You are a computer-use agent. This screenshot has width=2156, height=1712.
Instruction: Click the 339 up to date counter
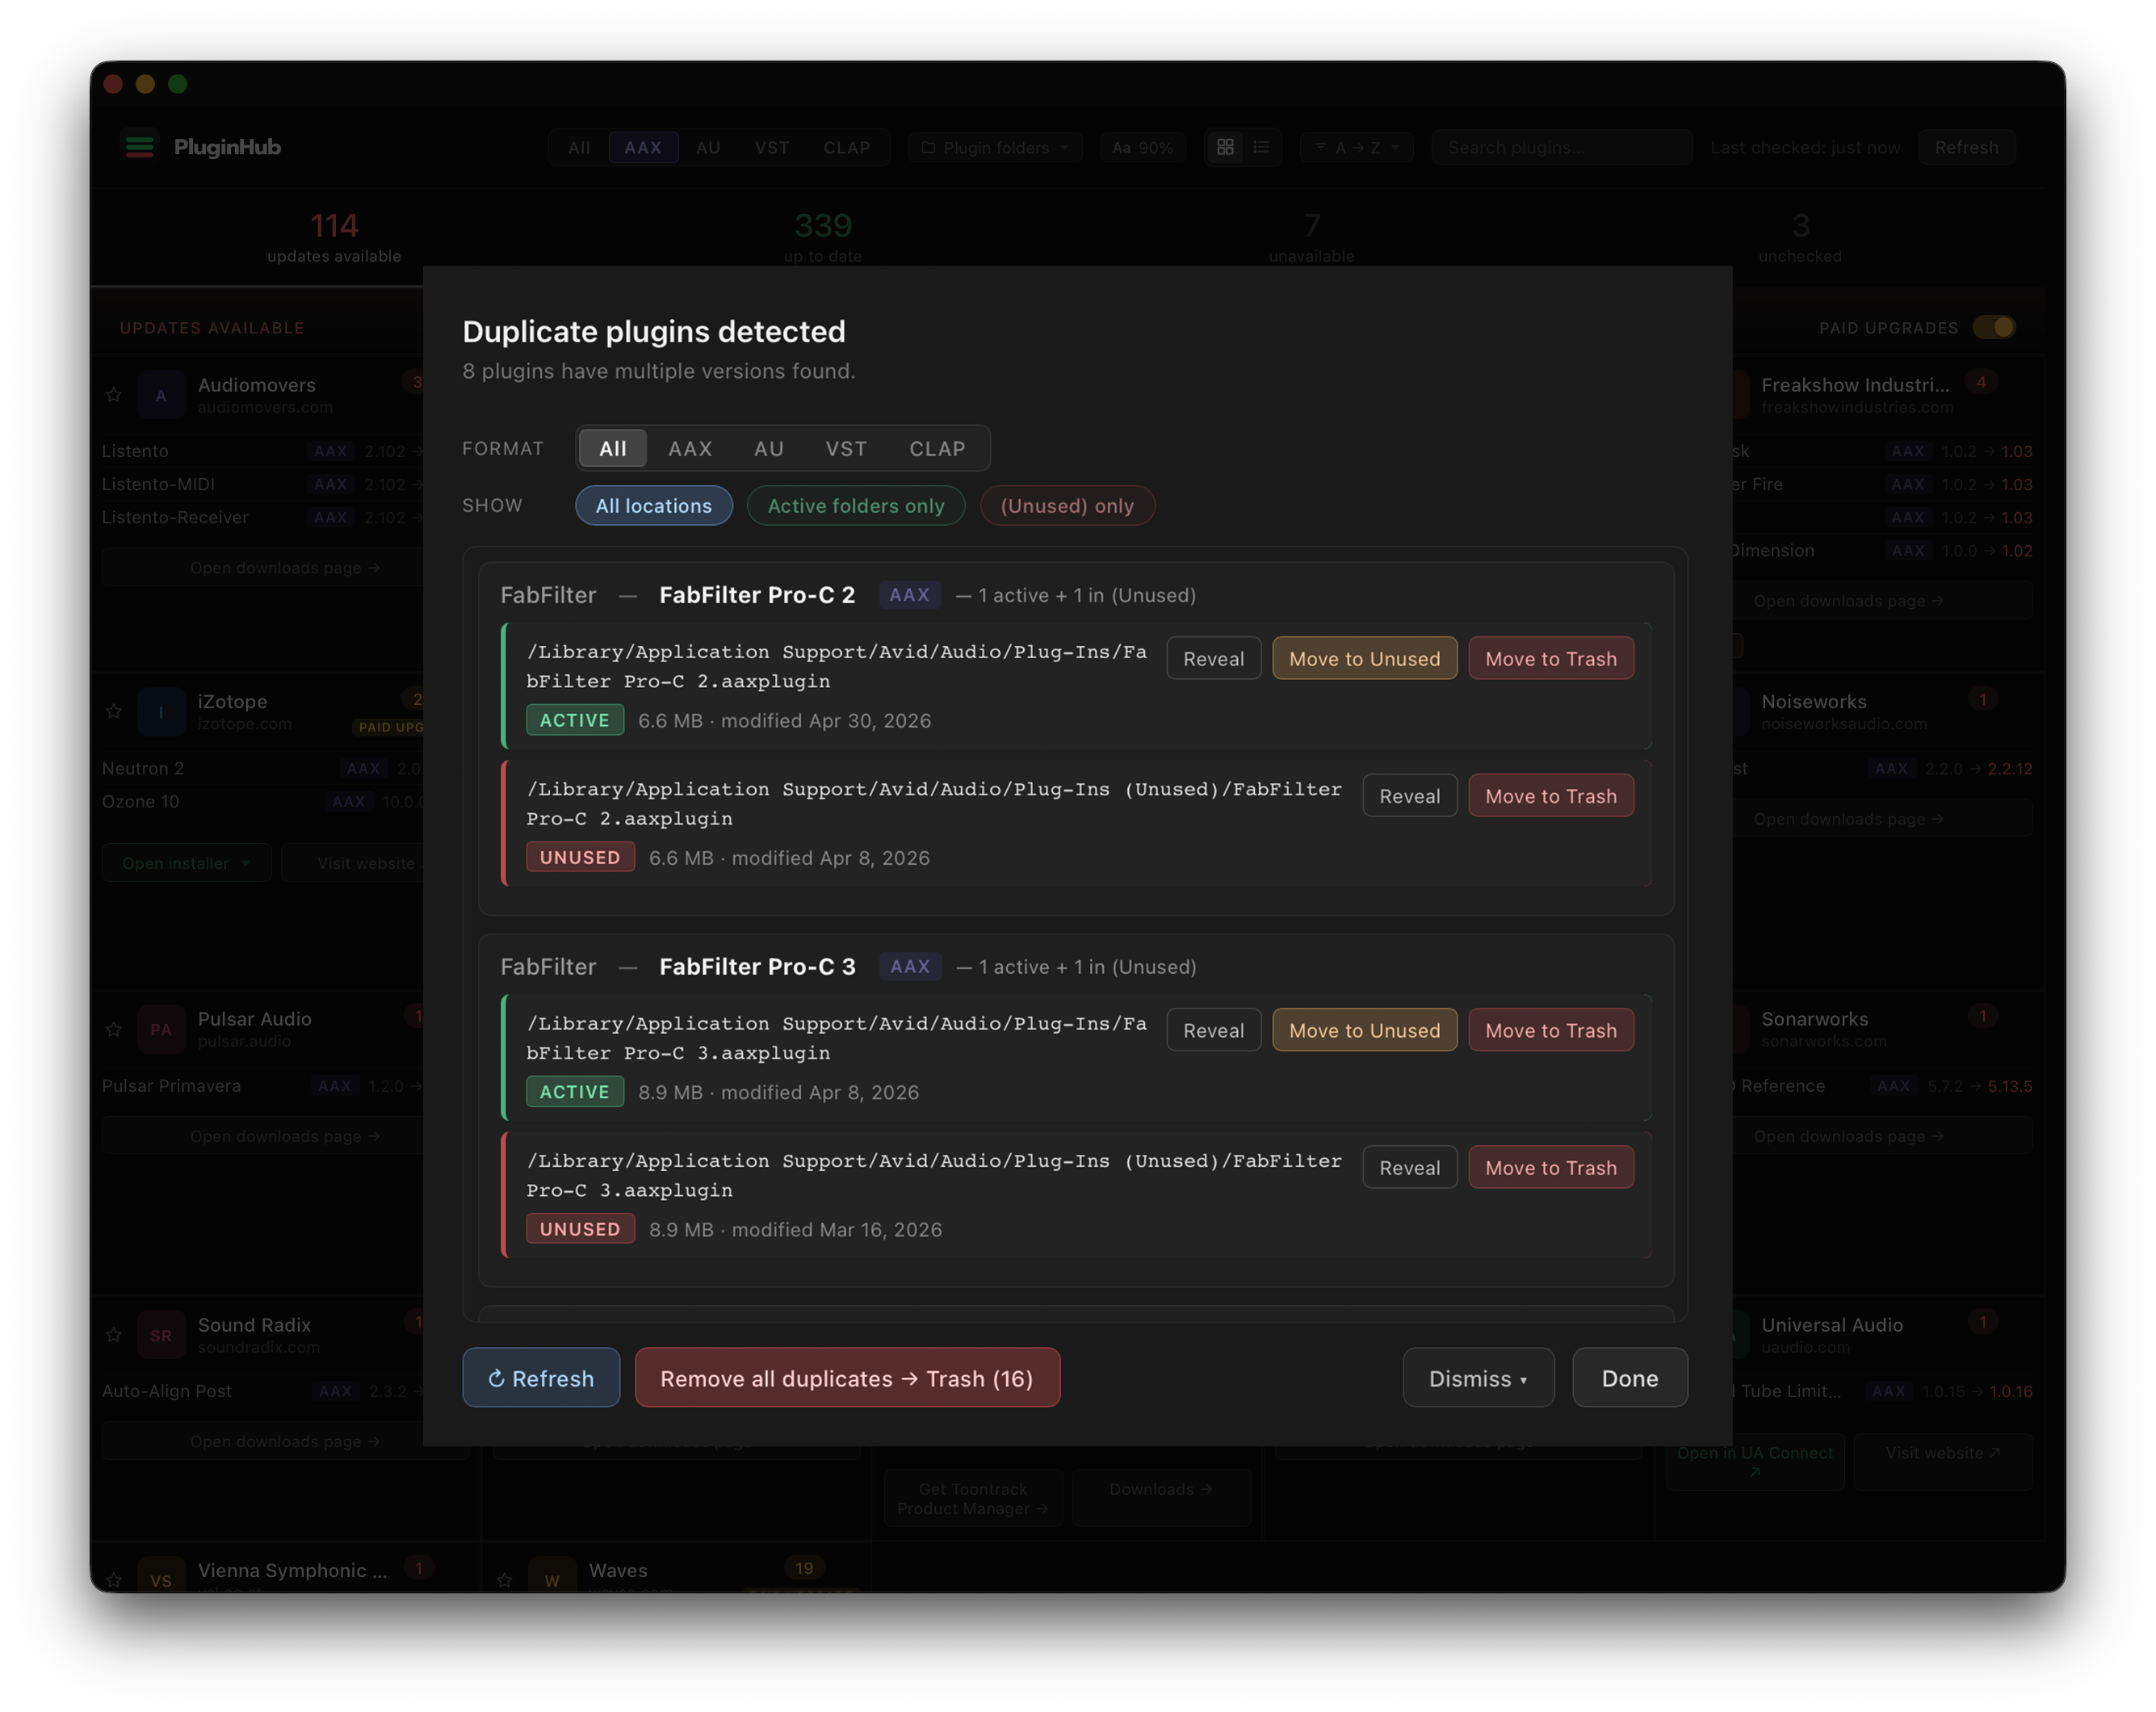point(822,236)
